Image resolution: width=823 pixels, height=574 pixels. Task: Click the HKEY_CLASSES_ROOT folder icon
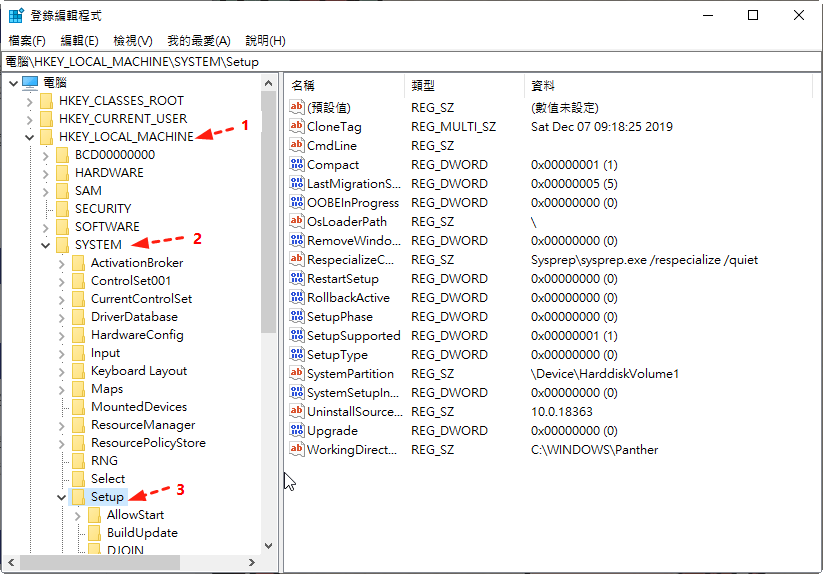click(47, 100)
